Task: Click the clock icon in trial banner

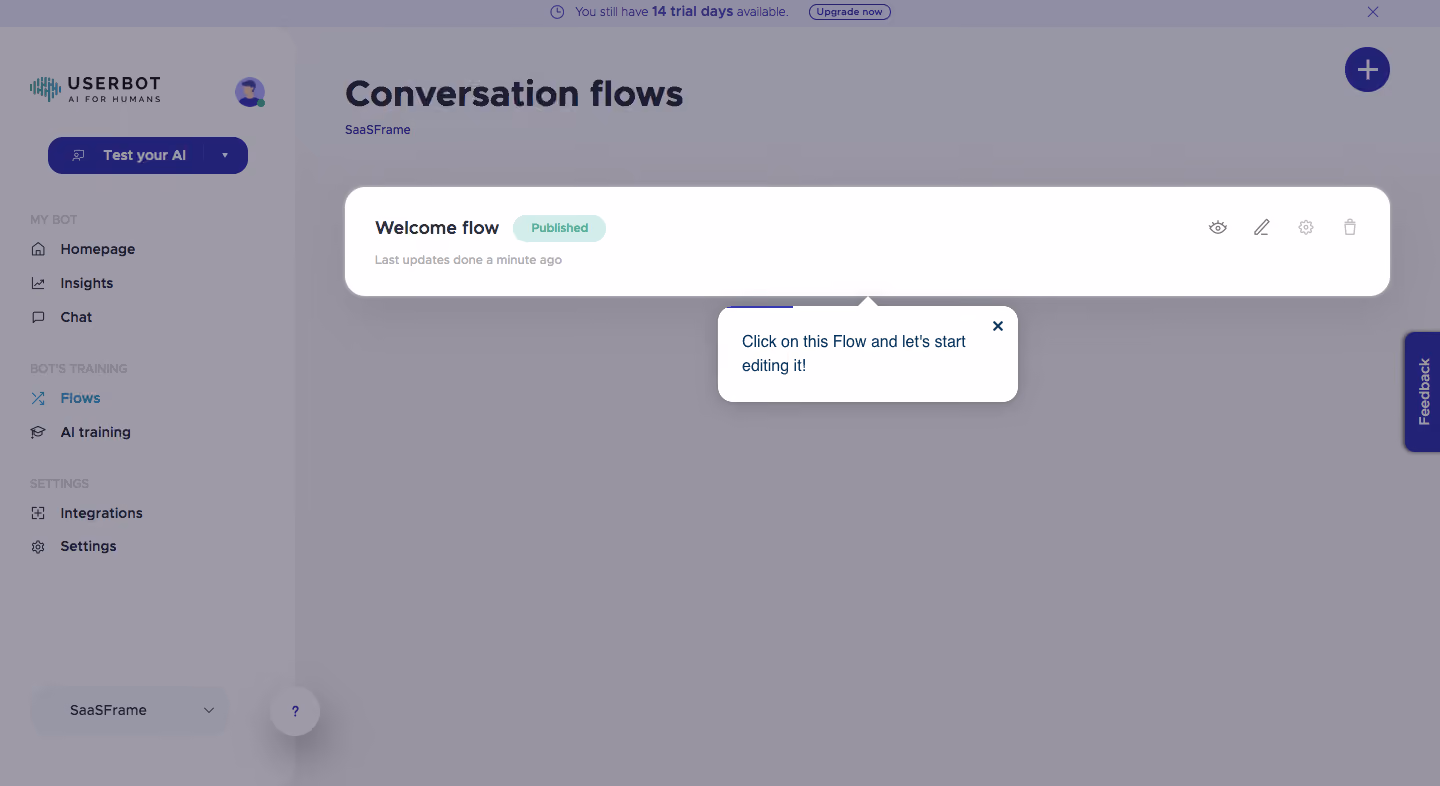Action: click(557, 12)
